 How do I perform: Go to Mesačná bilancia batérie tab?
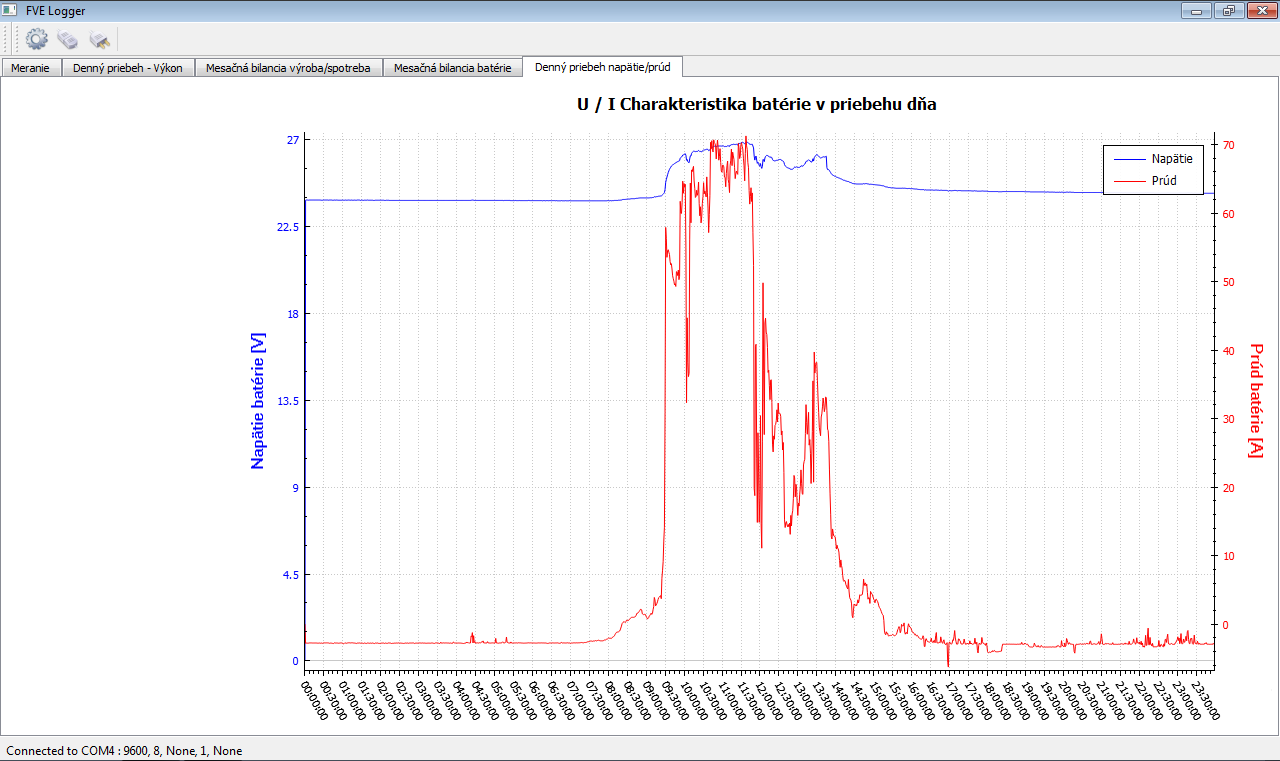click(x=452, y=68)
